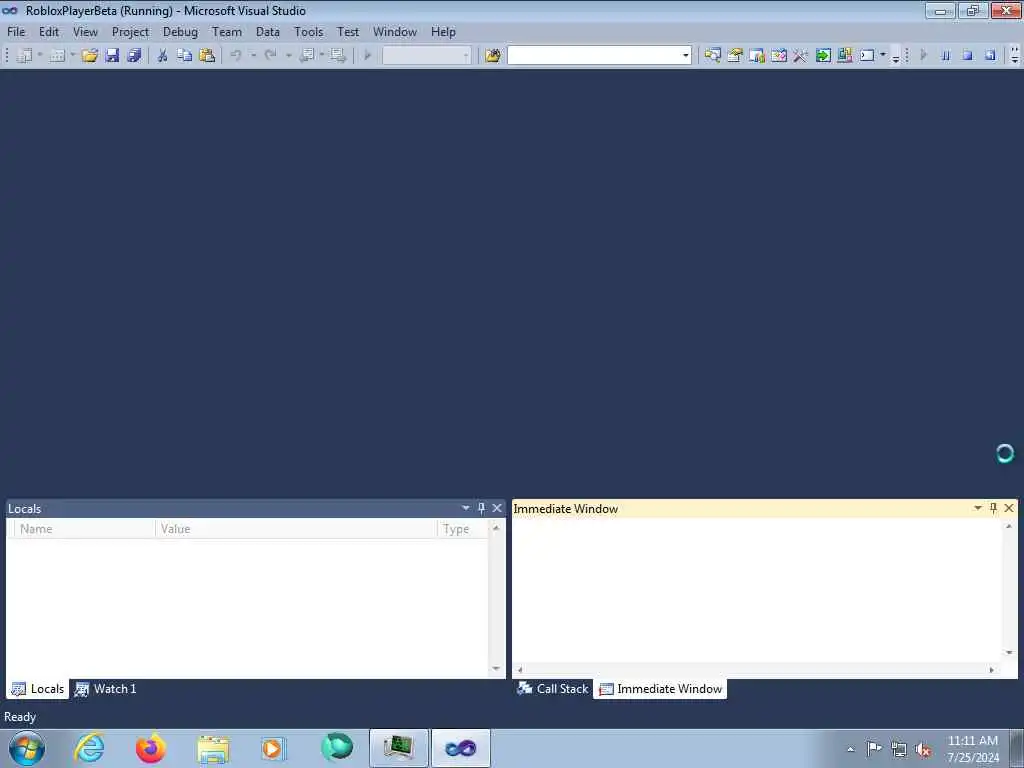Image resolution: width=1024 pixels, height=768 pixels.
Task: Click the Name column header in Locals
Action: tap(84, 529)
